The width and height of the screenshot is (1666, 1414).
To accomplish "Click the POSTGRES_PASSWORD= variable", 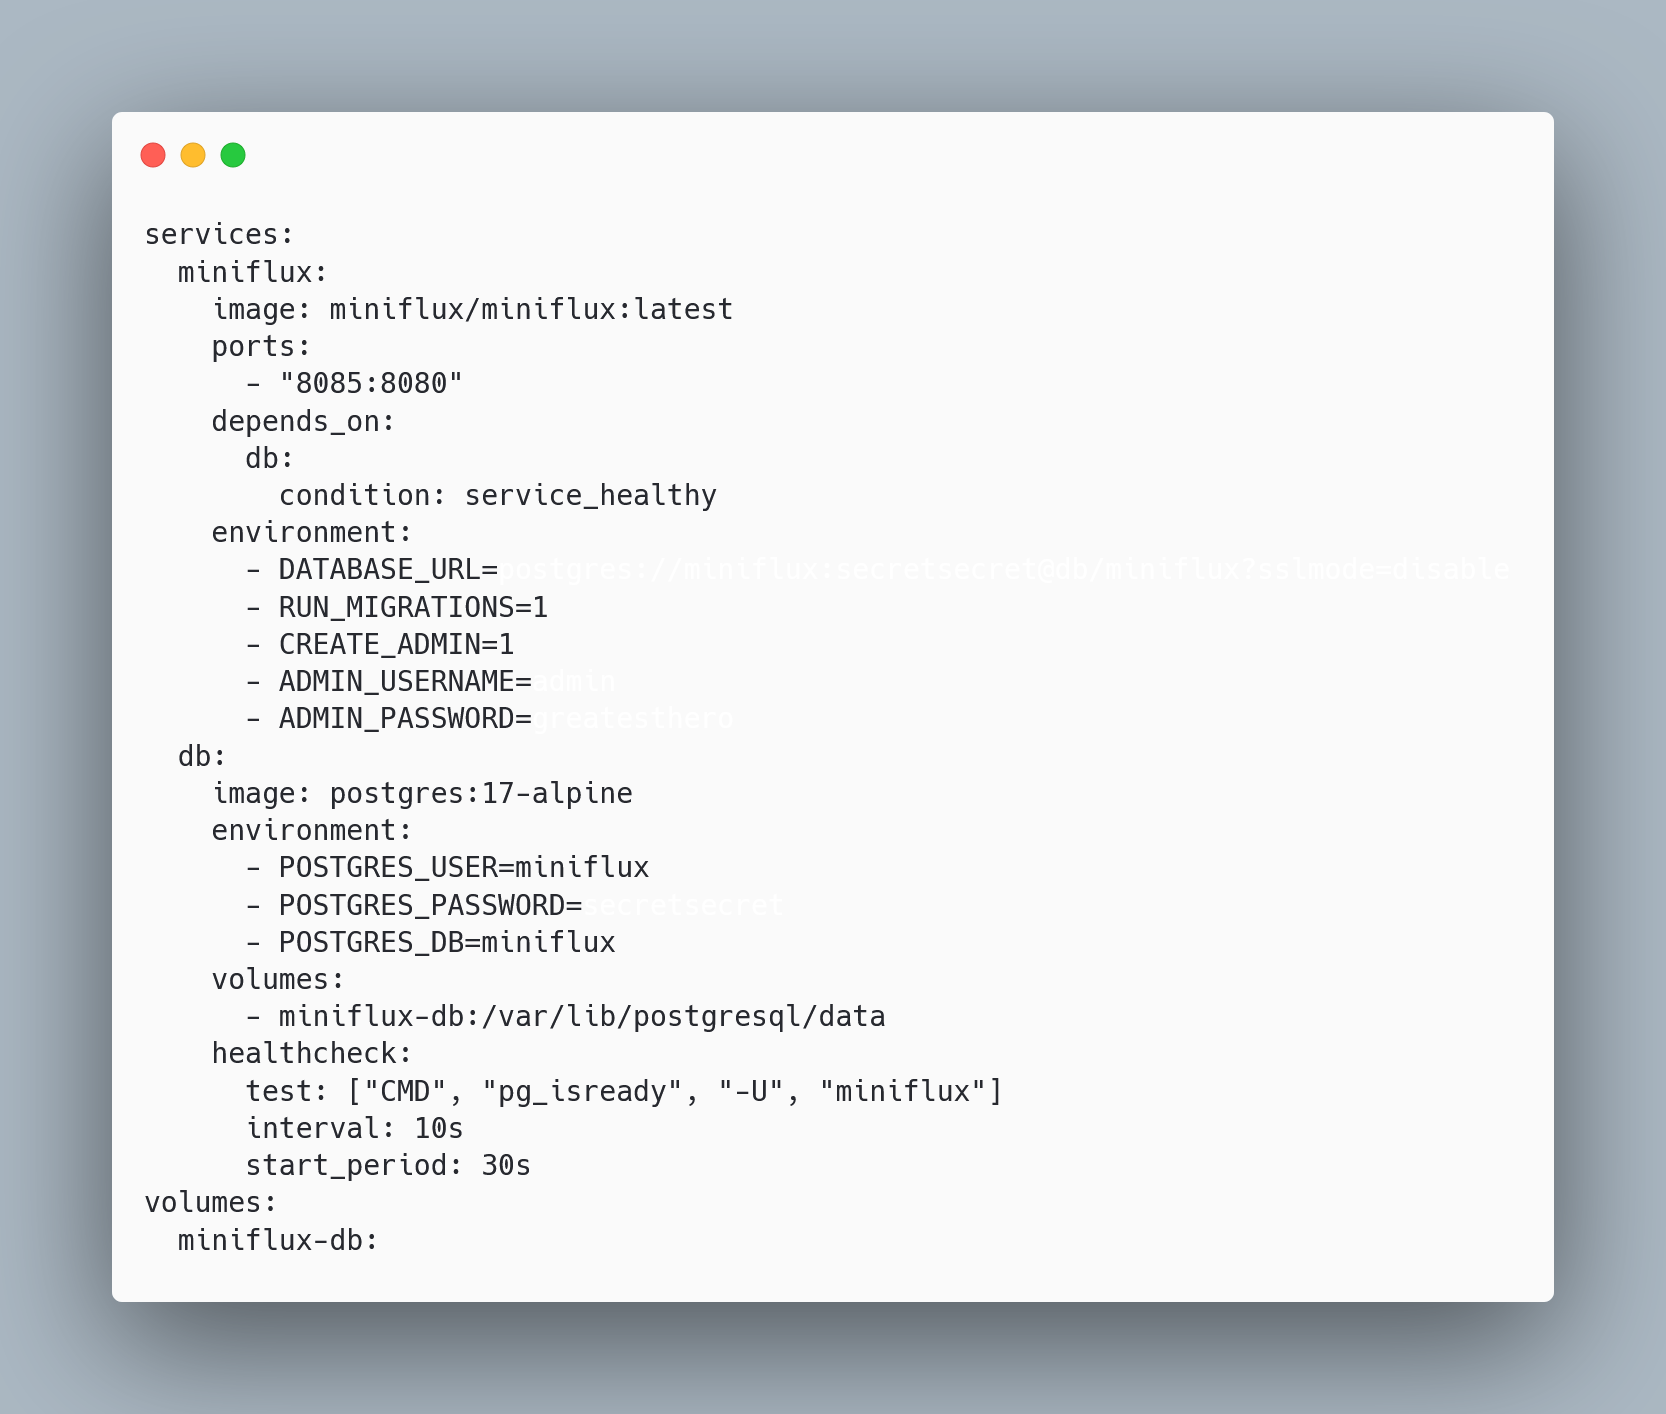I will coord(430,905).
